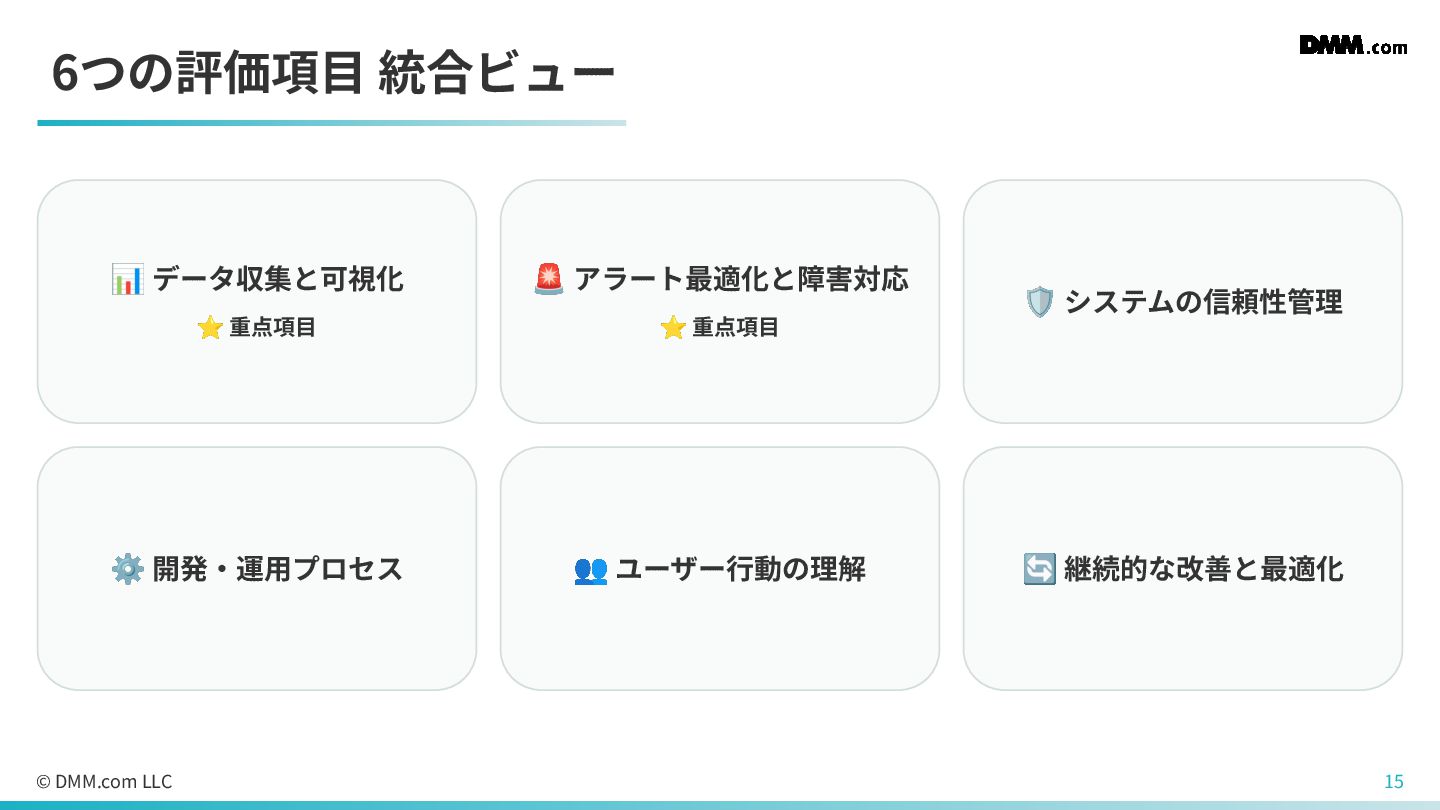Click the 重点項目 label in the first card

(272, 327)
